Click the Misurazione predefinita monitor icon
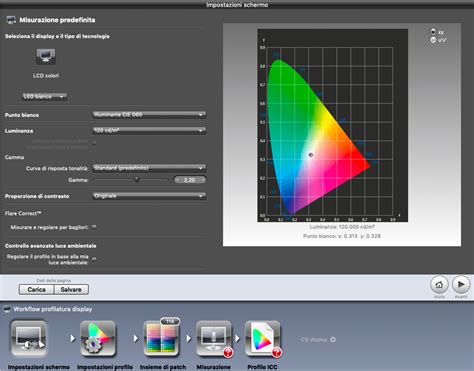This screenshot has height=371, width=474. 11,20
